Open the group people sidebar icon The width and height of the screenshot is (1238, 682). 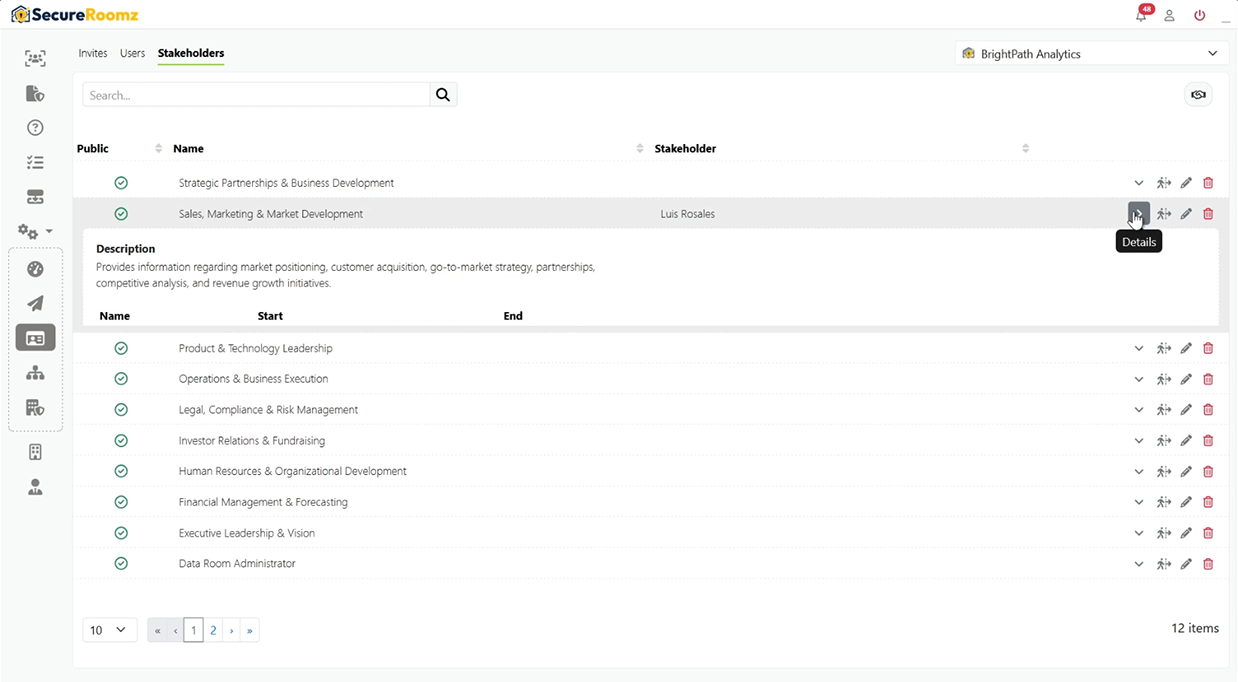point(35,58)
